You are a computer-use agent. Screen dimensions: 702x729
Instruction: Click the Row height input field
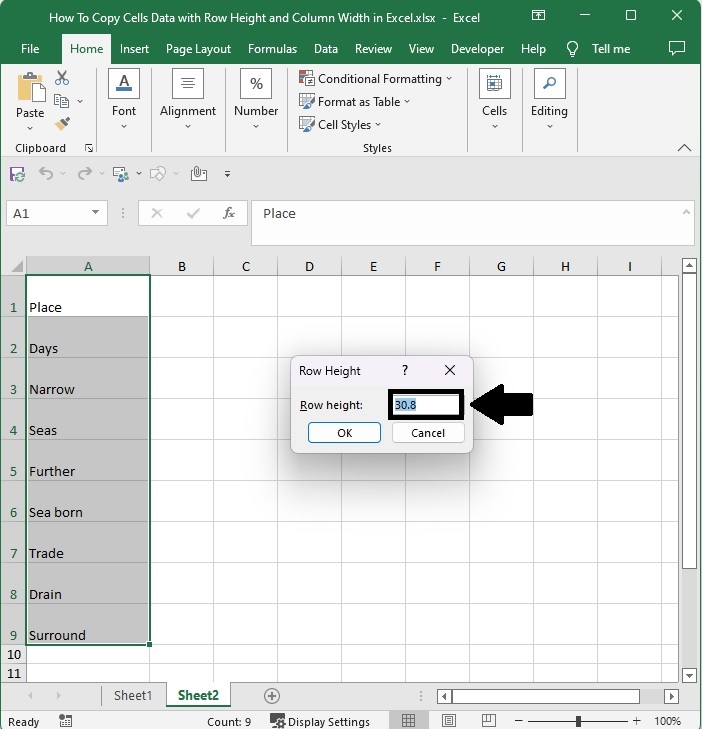click(426, 404)
